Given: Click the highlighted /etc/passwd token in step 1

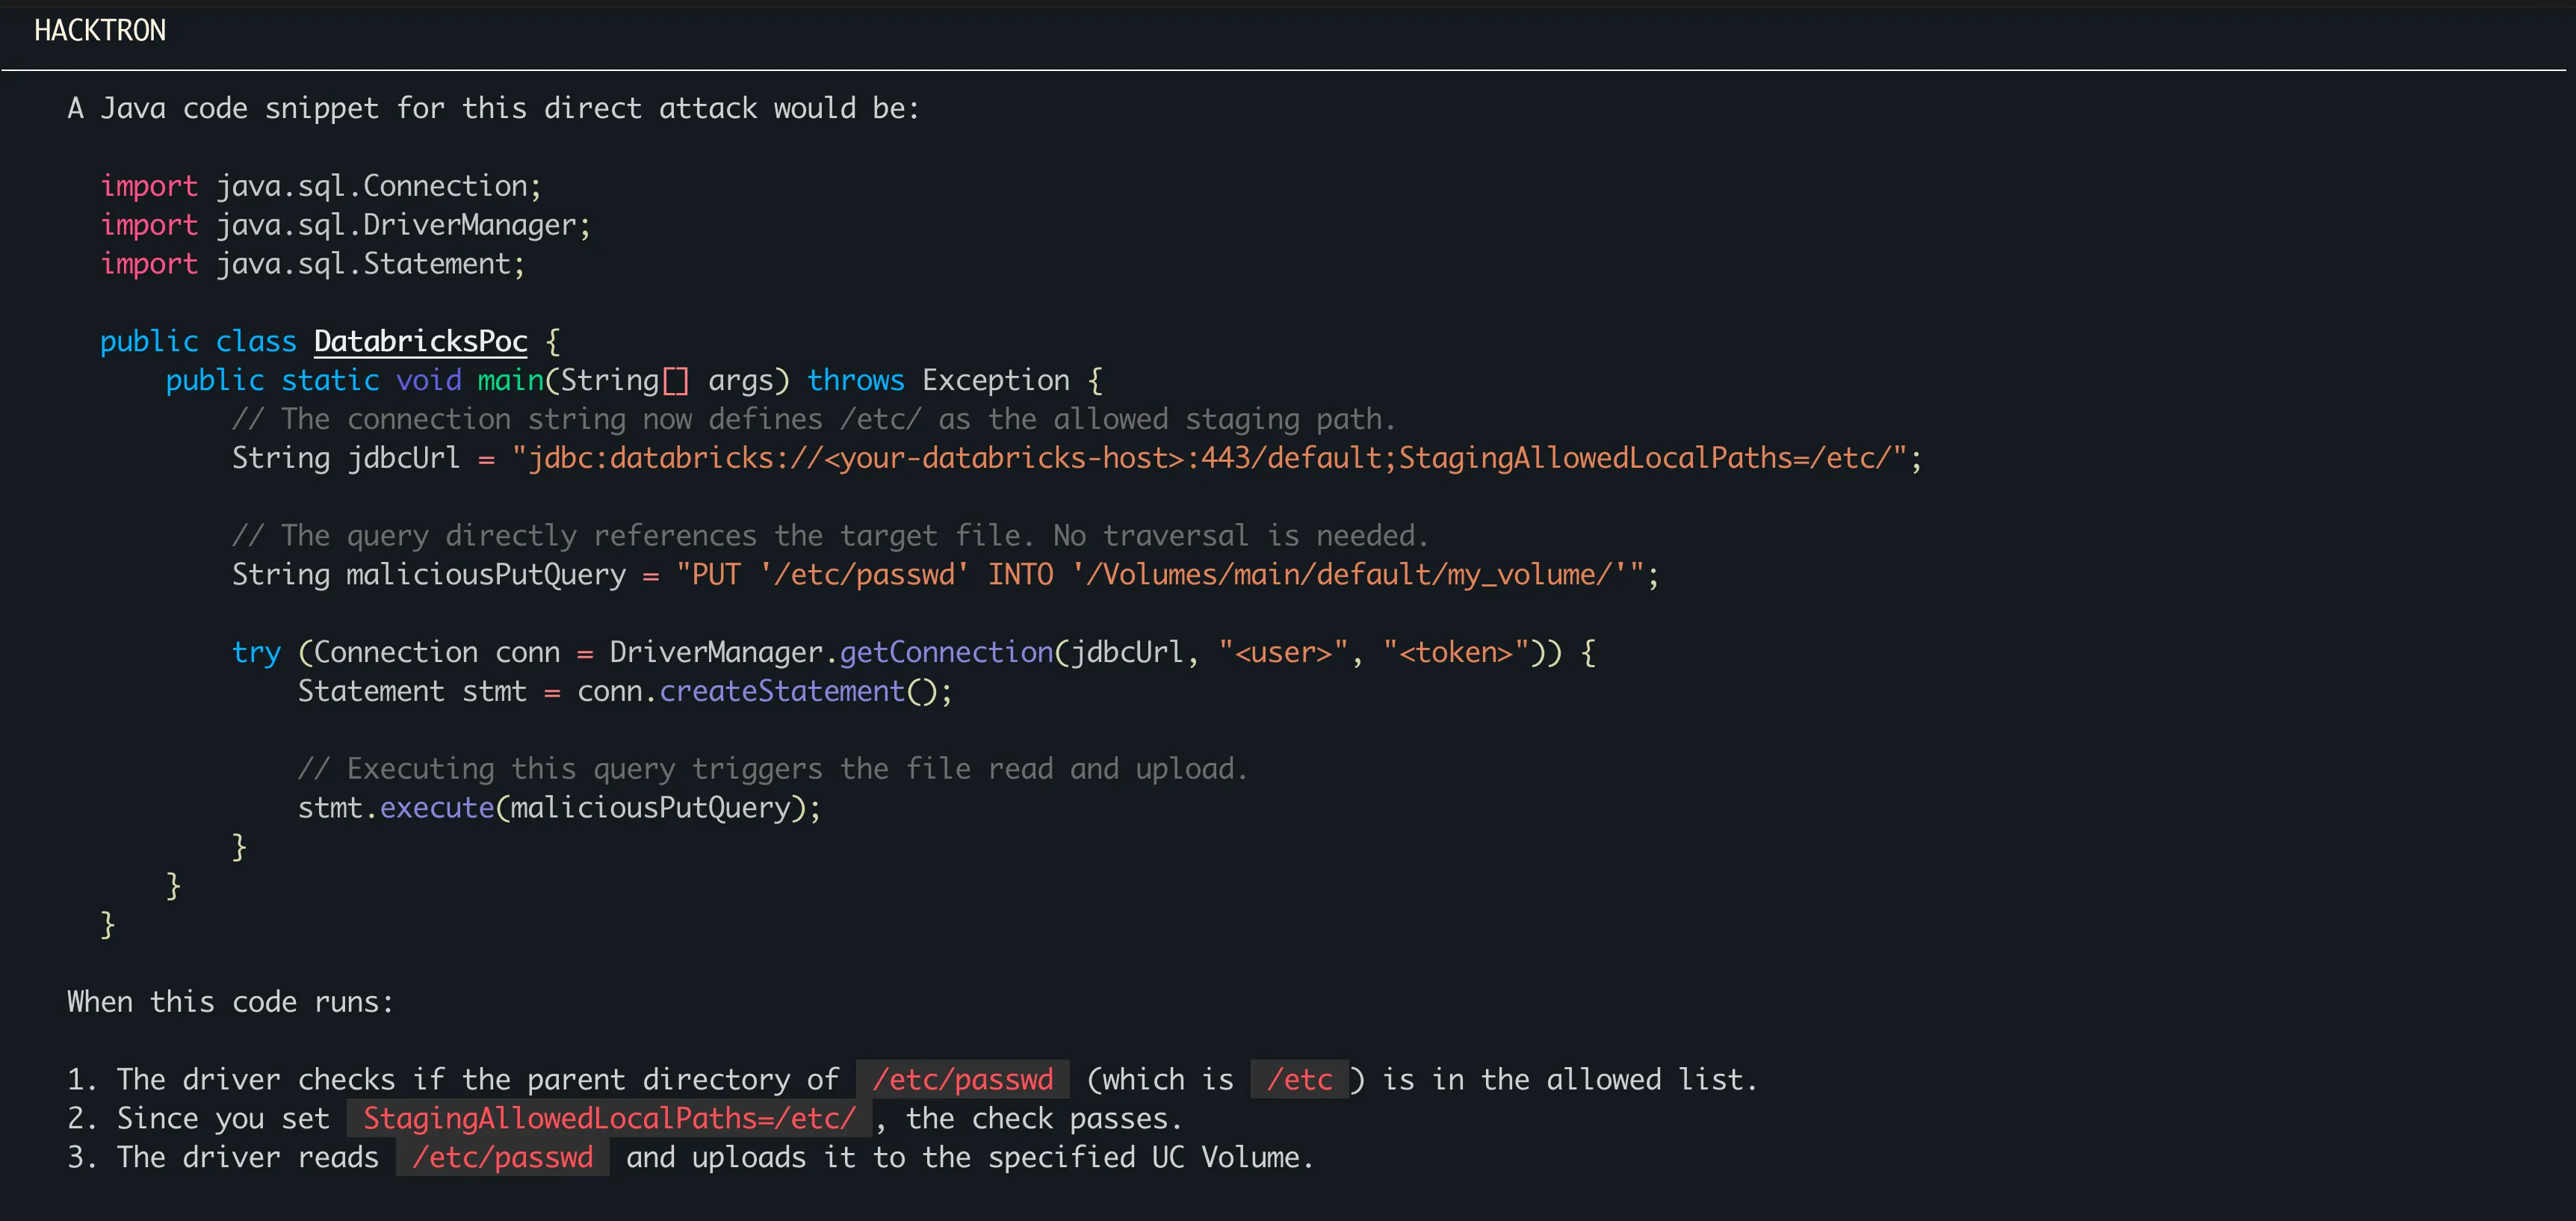Looking at the screenshot, I should [x=963, y=1079].
